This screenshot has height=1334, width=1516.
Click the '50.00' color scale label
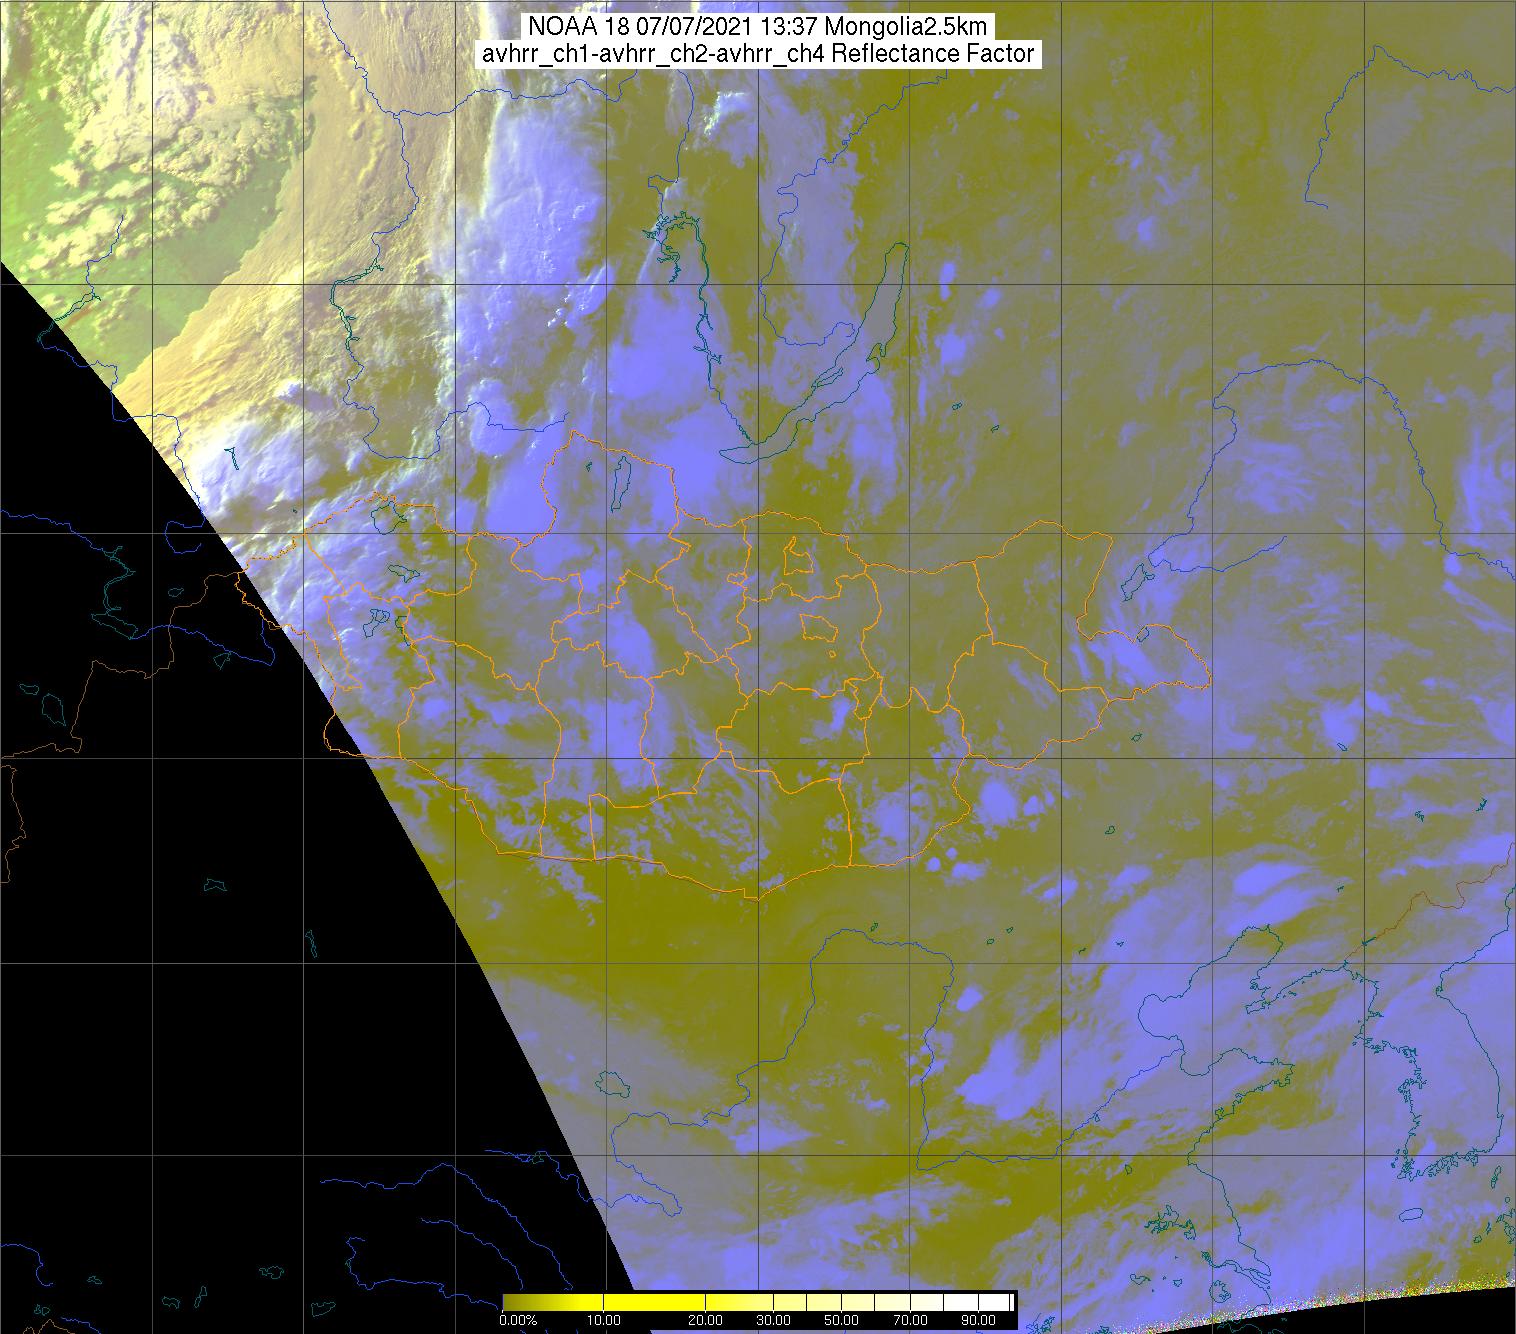point(841,1320)
